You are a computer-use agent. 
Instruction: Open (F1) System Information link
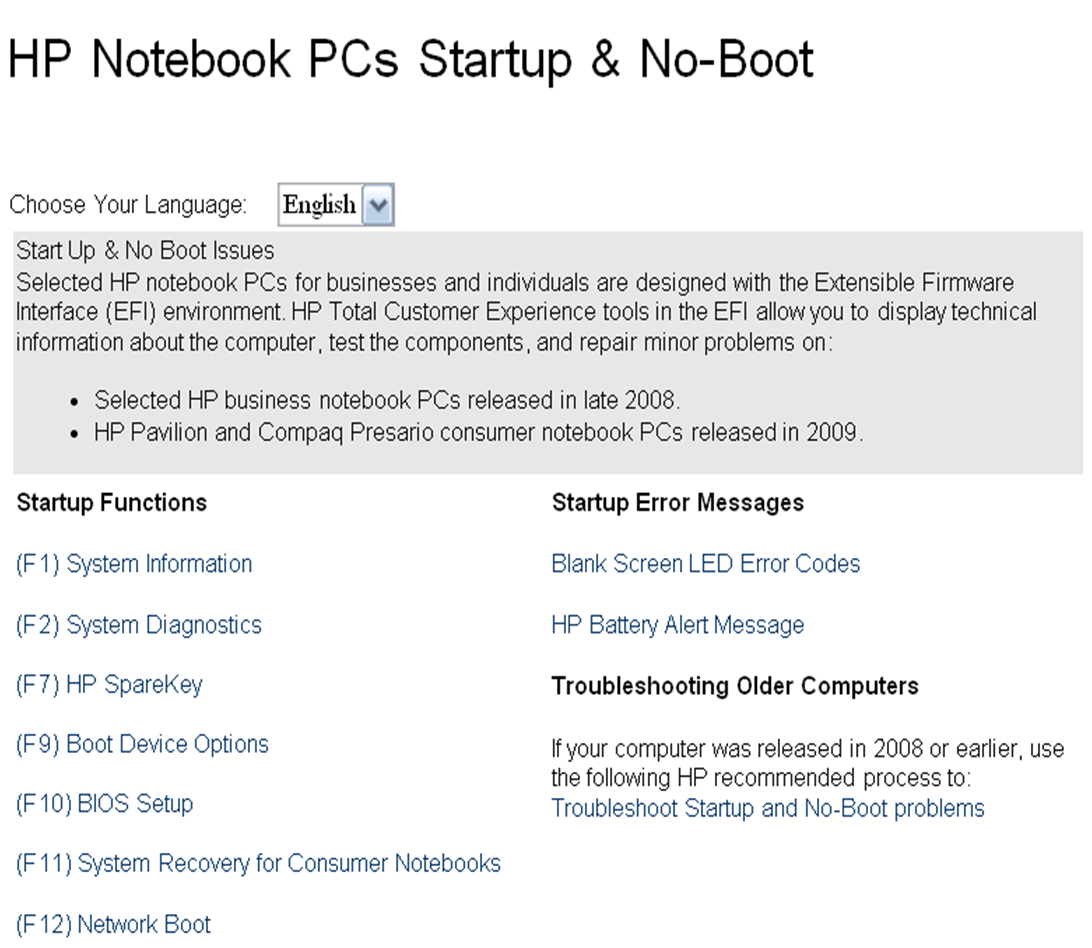pos(133,563)
